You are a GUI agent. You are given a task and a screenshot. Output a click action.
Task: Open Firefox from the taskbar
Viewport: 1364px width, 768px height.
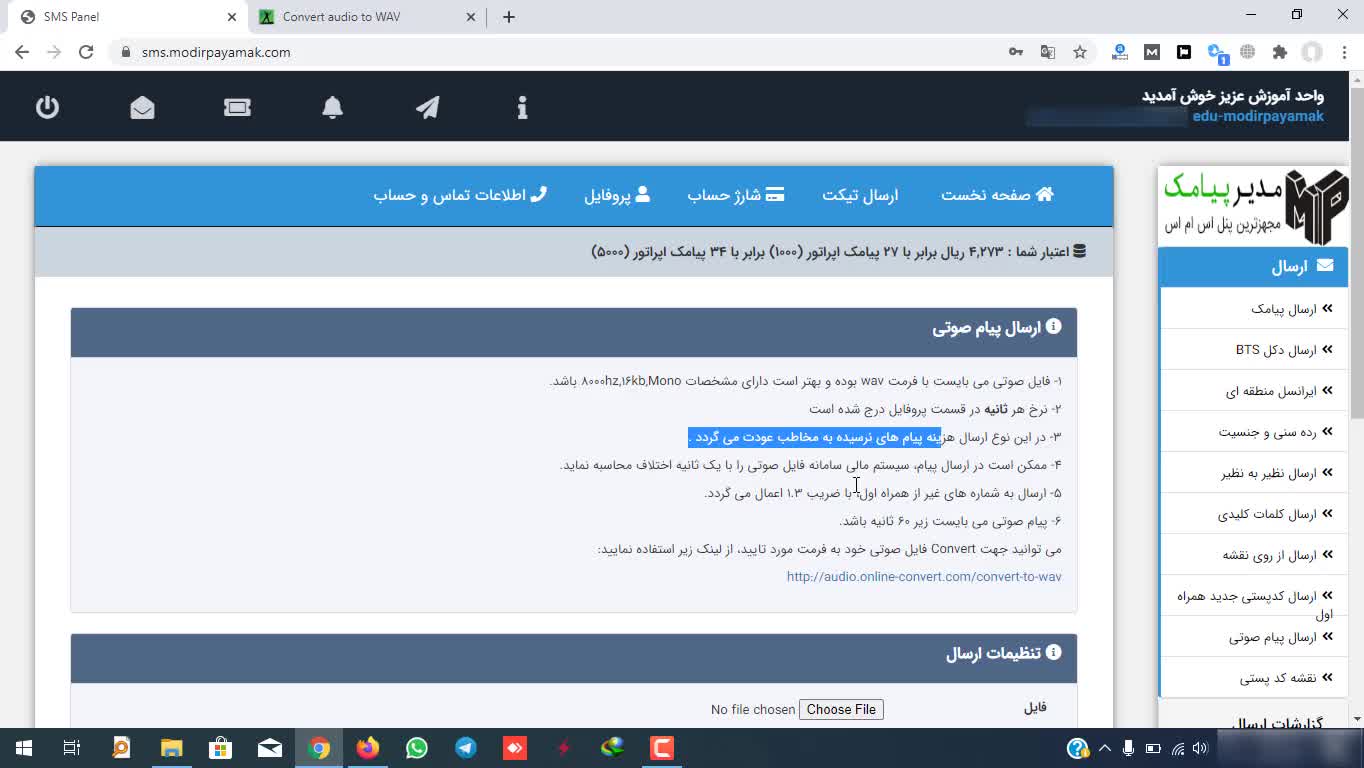coord(368,748)
